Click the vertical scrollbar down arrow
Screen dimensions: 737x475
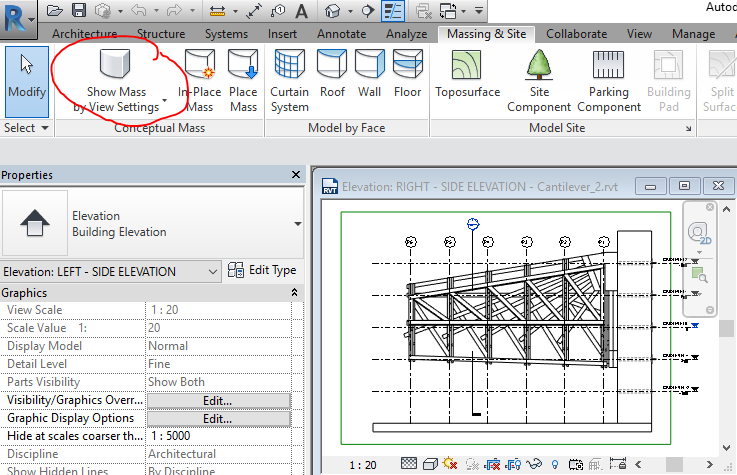click(x=726, y=448)
